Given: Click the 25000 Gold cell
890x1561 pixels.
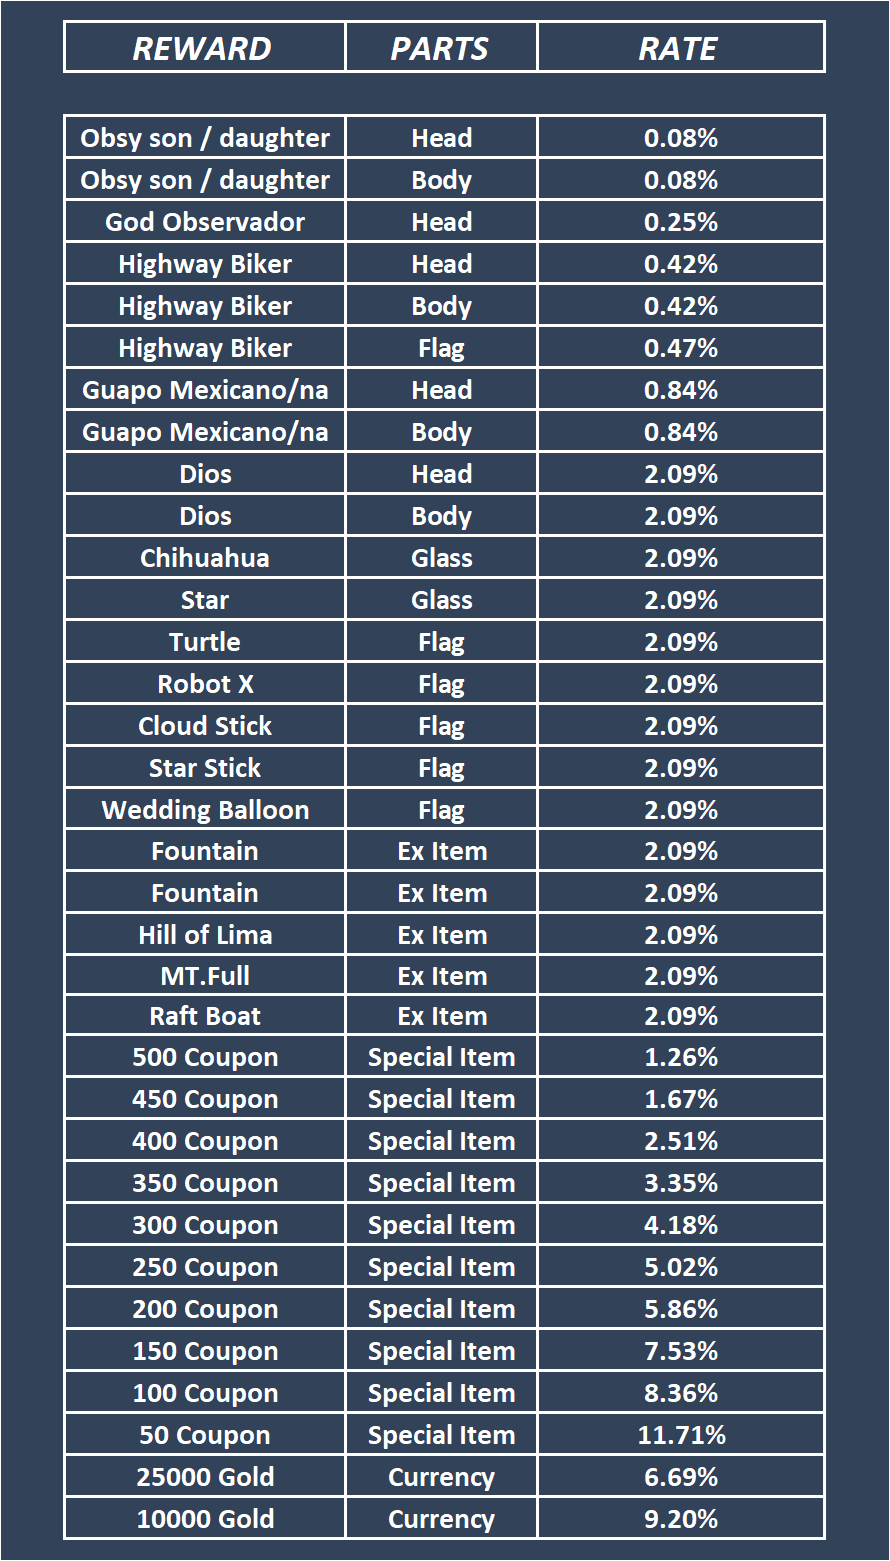Looking at the screenshot, I should (205, 1477).
